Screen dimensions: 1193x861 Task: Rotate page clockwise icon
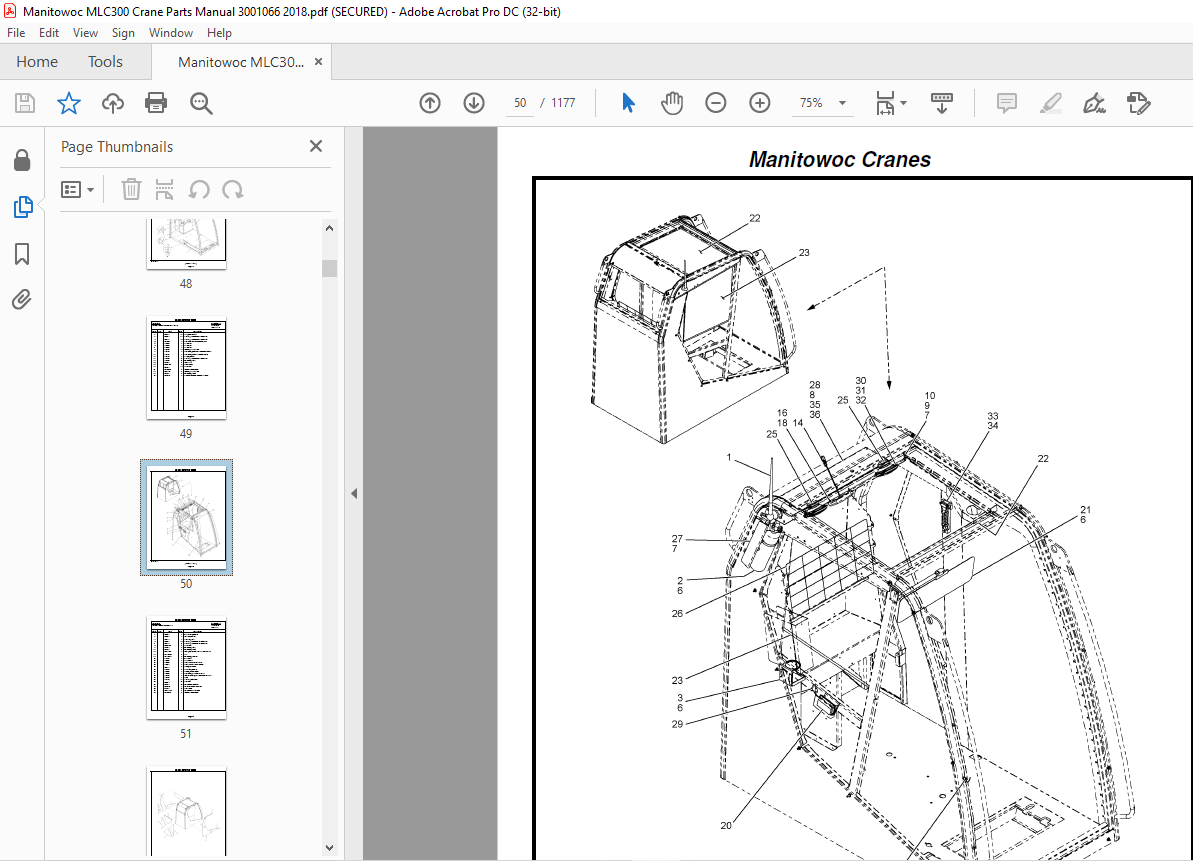tap(233, 189)
